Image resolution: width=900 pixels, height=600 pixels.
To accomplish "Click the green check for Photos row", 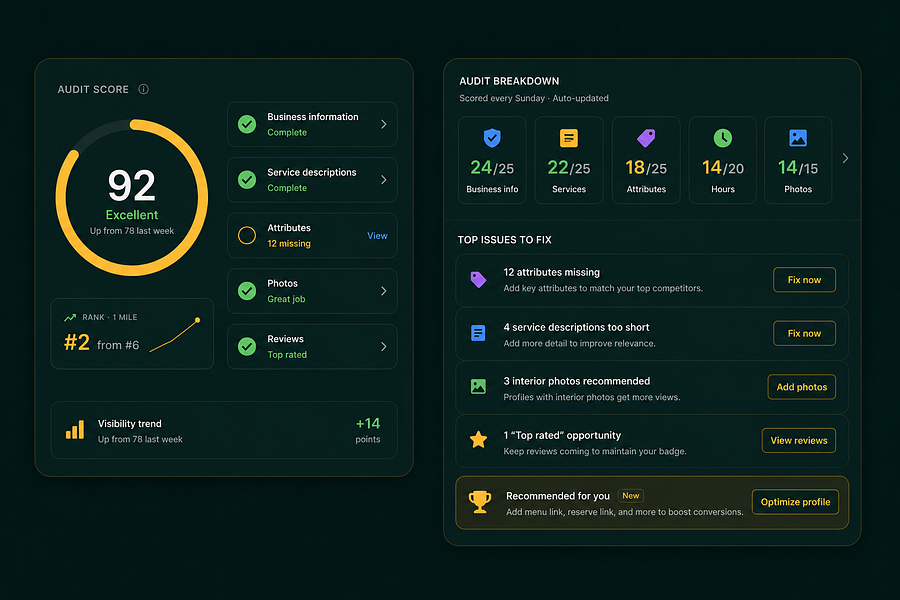I will pos(247,291).
